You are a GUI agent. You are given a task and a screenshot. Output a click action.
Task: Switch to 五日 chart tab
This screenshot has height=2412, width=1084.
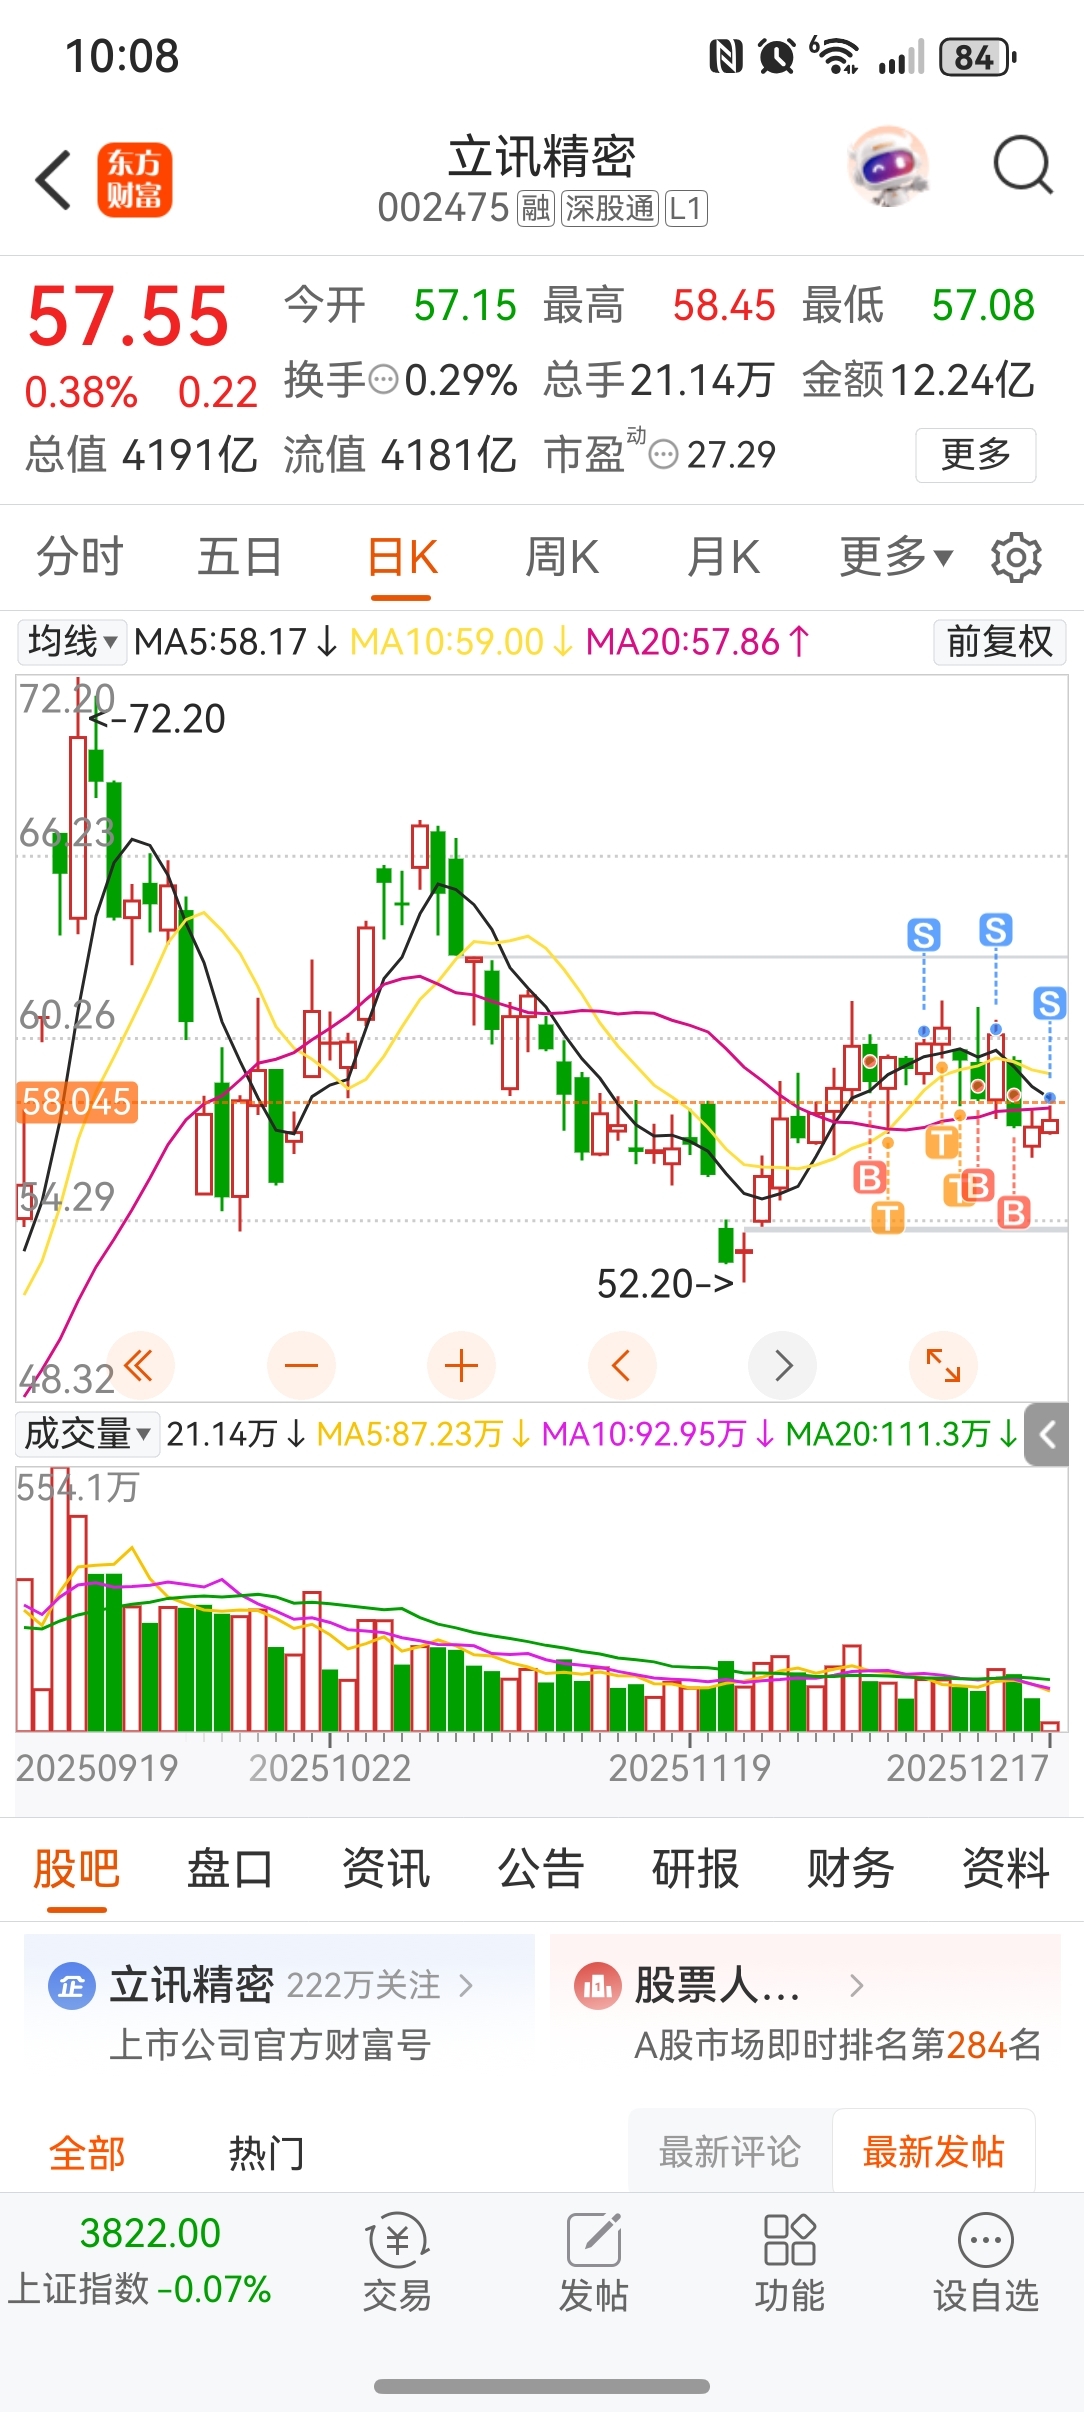[x=240, y=557]
